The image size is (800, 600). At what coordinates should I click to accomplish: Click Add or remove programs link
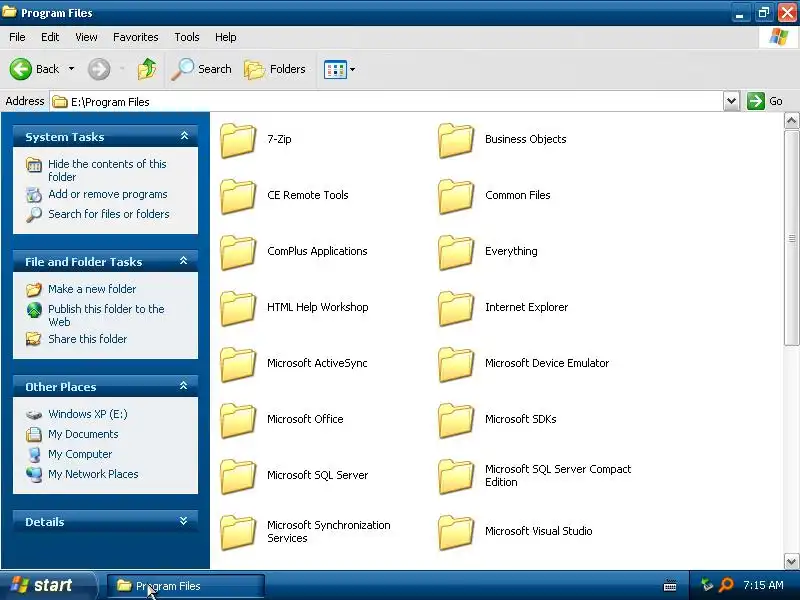[x=108, y=194]
